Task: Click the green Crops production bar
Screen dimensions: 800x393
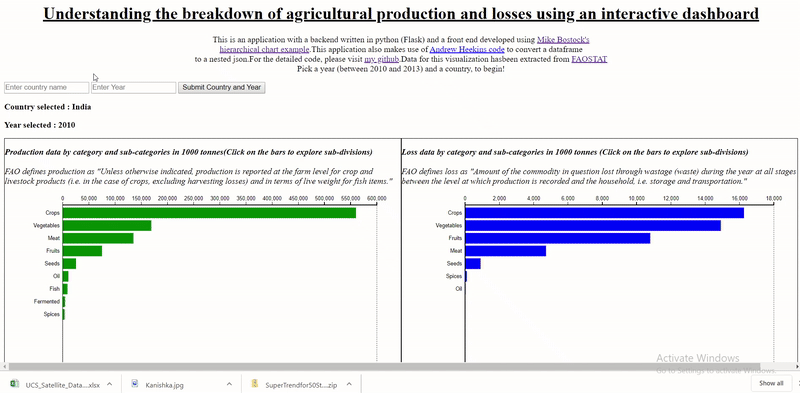Action: 209,213
